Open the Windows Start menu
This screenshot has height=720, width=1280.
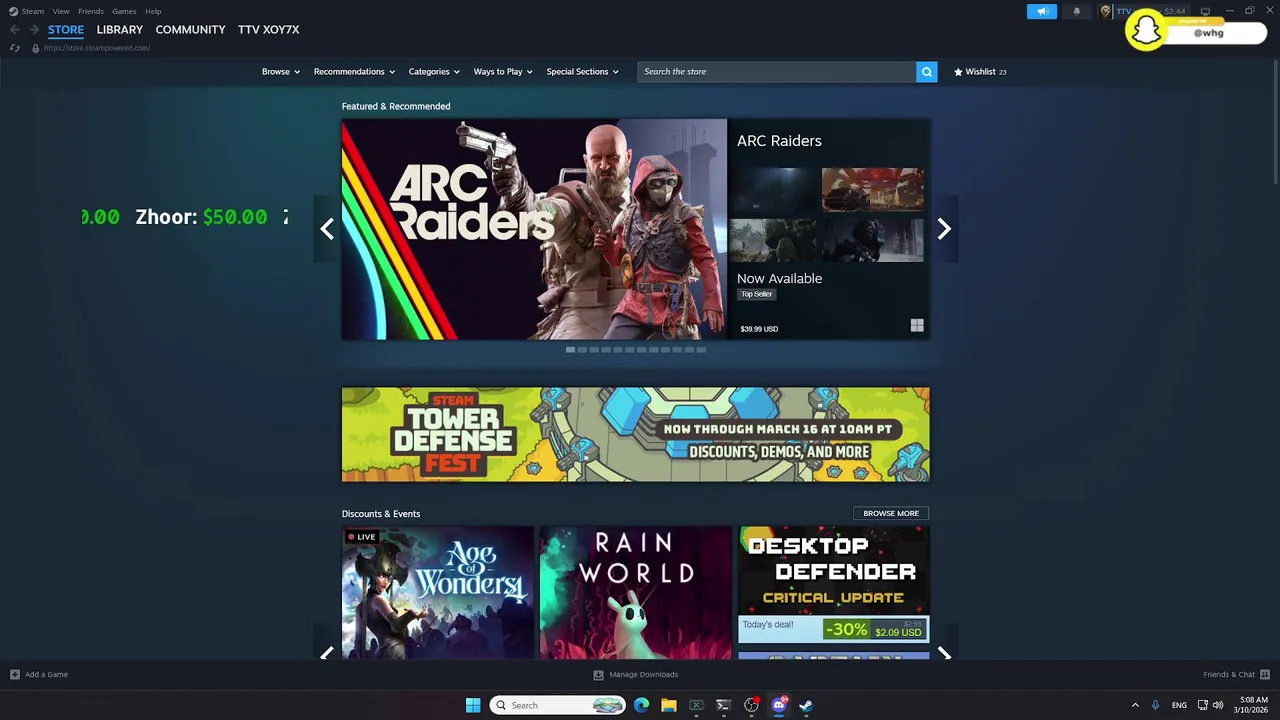(x=473, y=705)
